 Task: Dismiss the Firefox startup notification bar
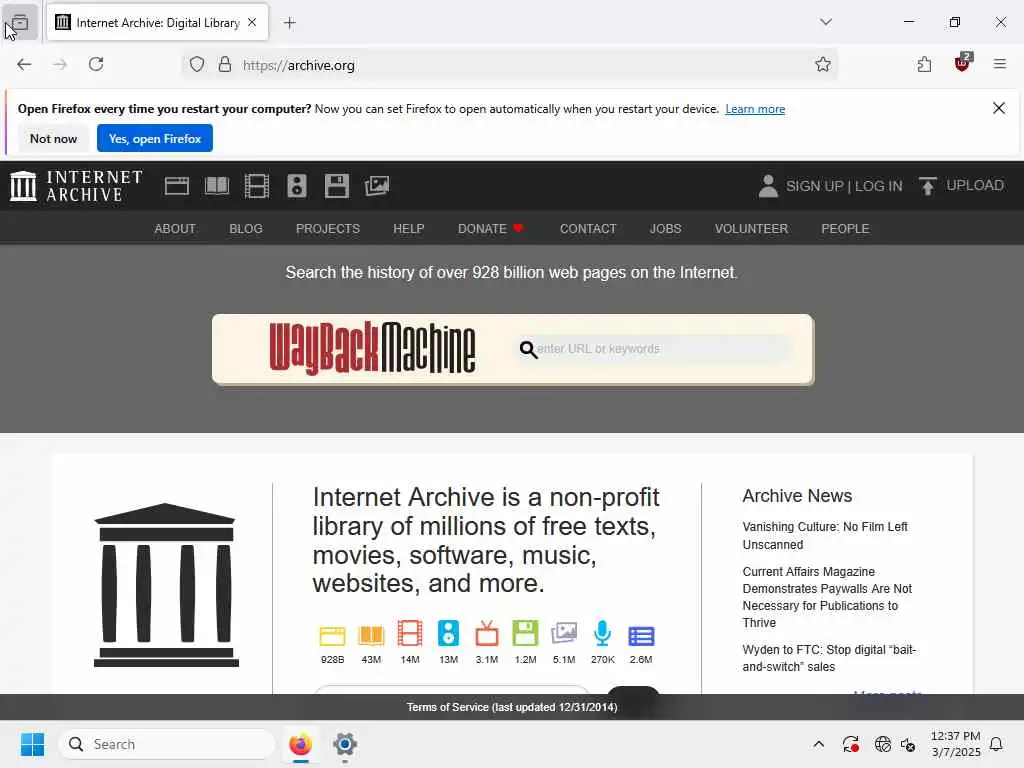tap(998, 108)
